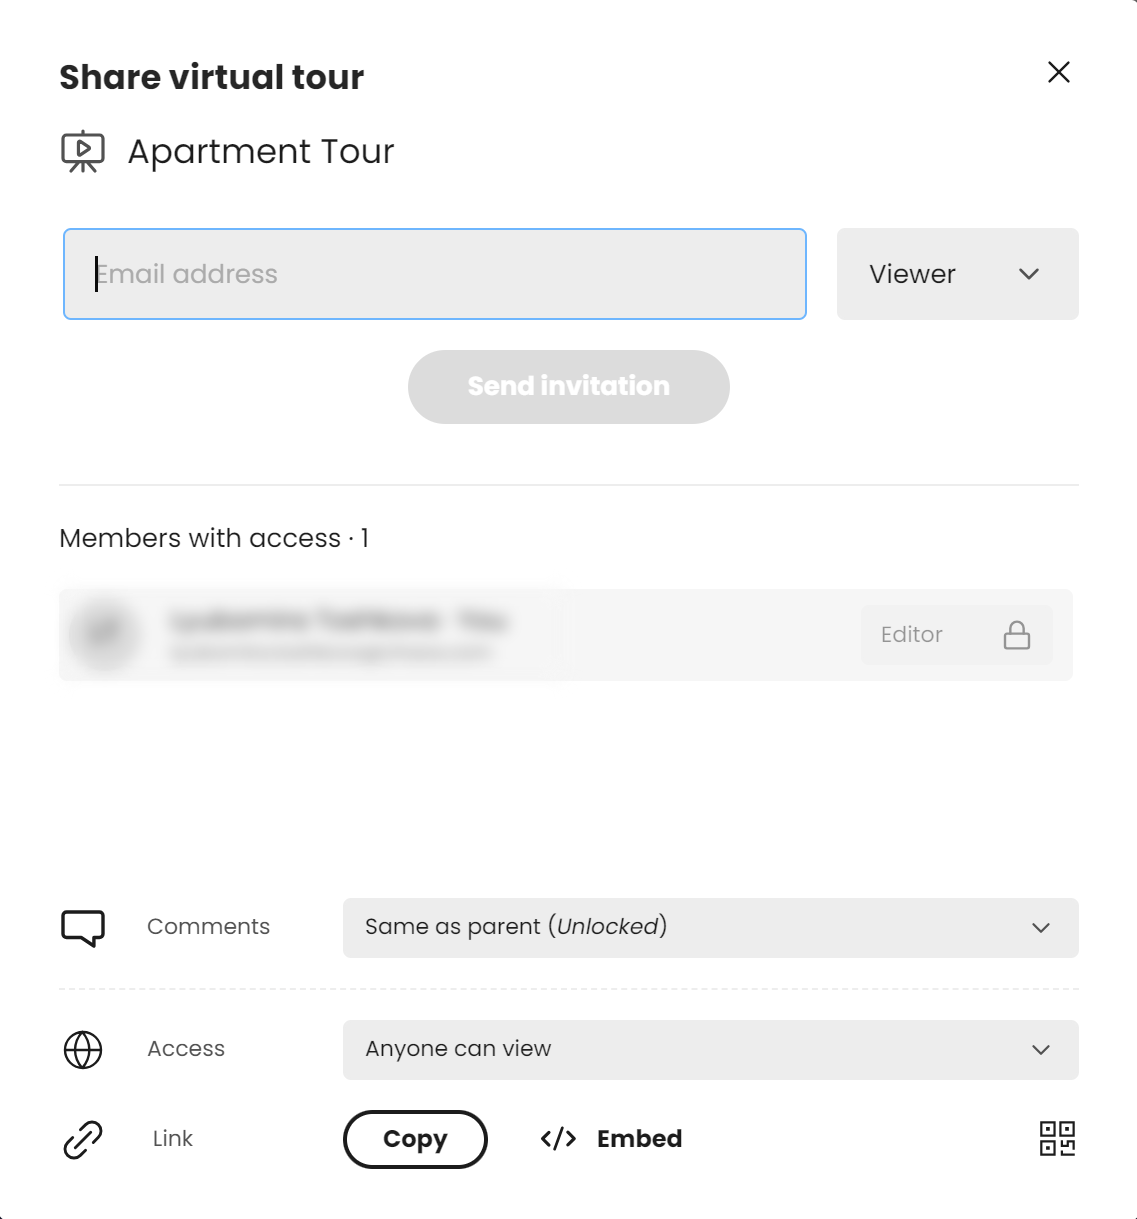
Task: Click the lock icon beside Editor
Action: [x=1017, y=635]
